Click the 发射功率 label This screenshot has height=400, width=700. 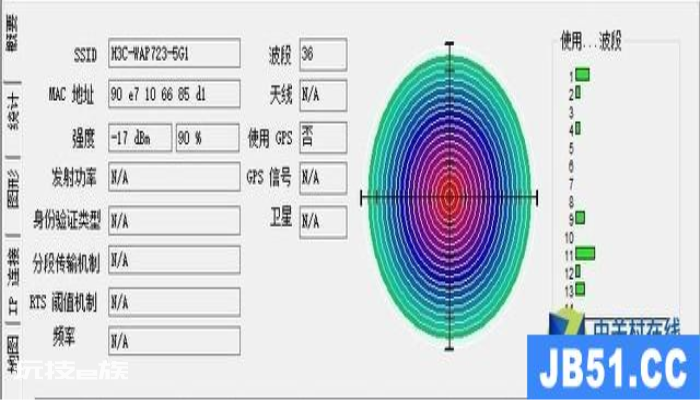tap(74, 178)
